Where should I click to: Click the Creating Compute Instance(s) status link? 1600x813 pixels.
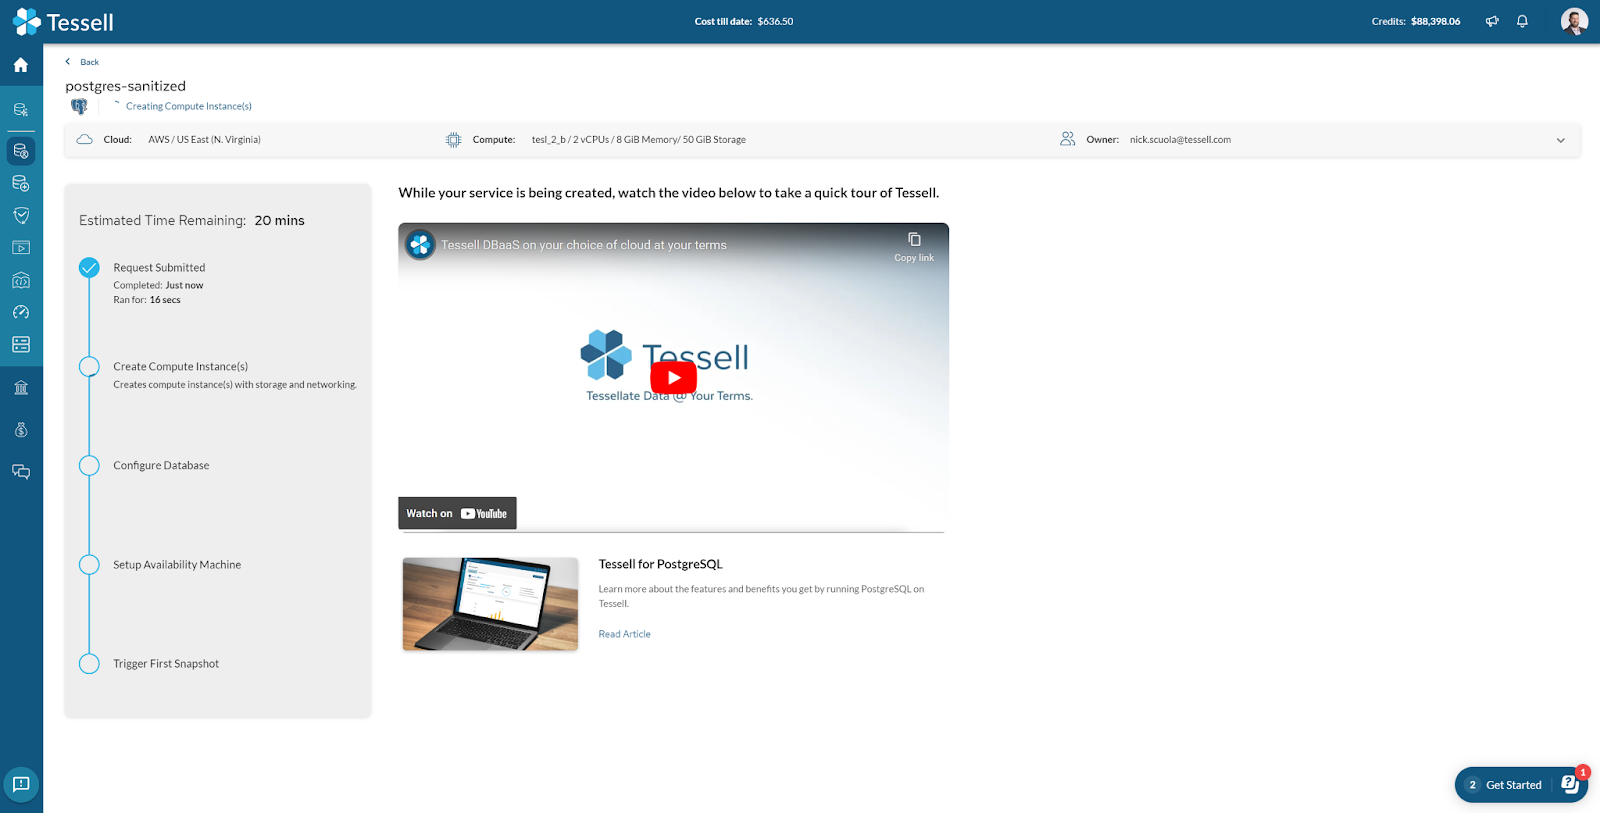(x=189, y=106)
